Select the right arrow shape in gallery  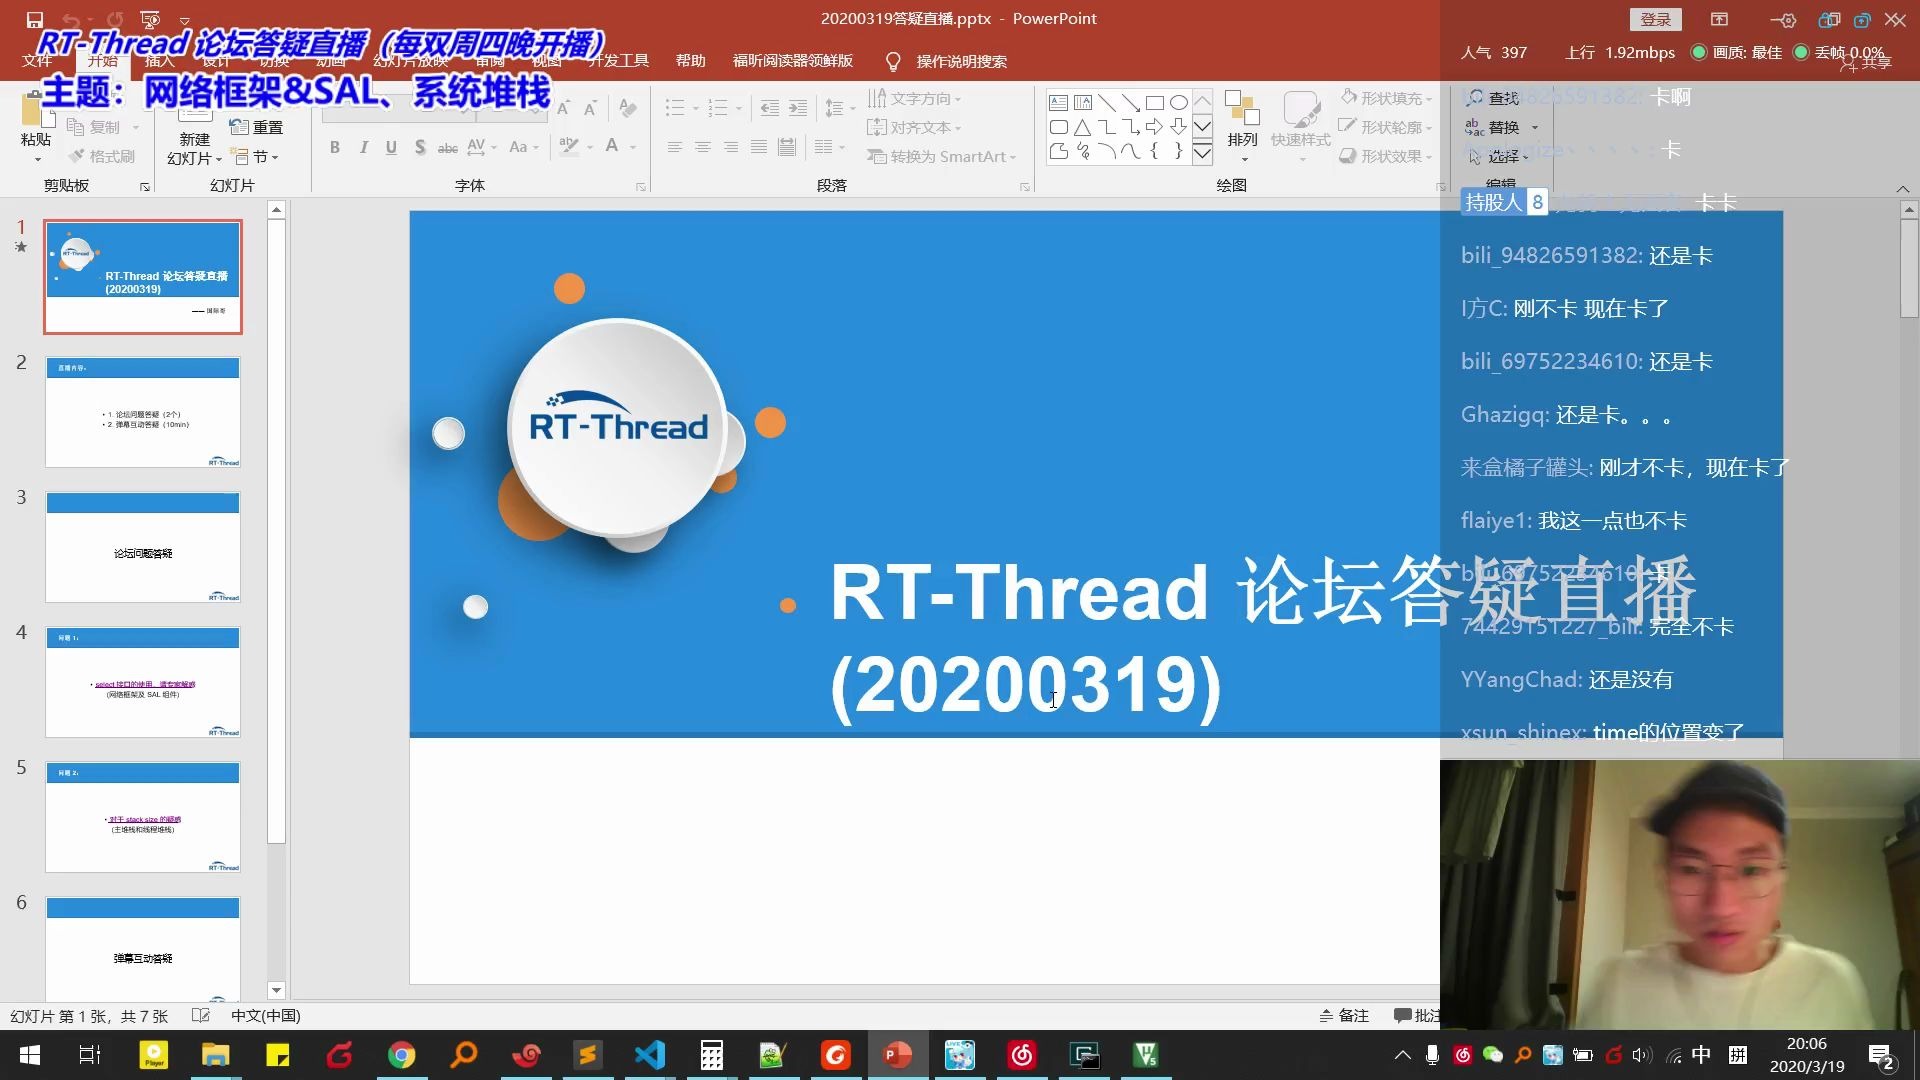[1154, 127]
